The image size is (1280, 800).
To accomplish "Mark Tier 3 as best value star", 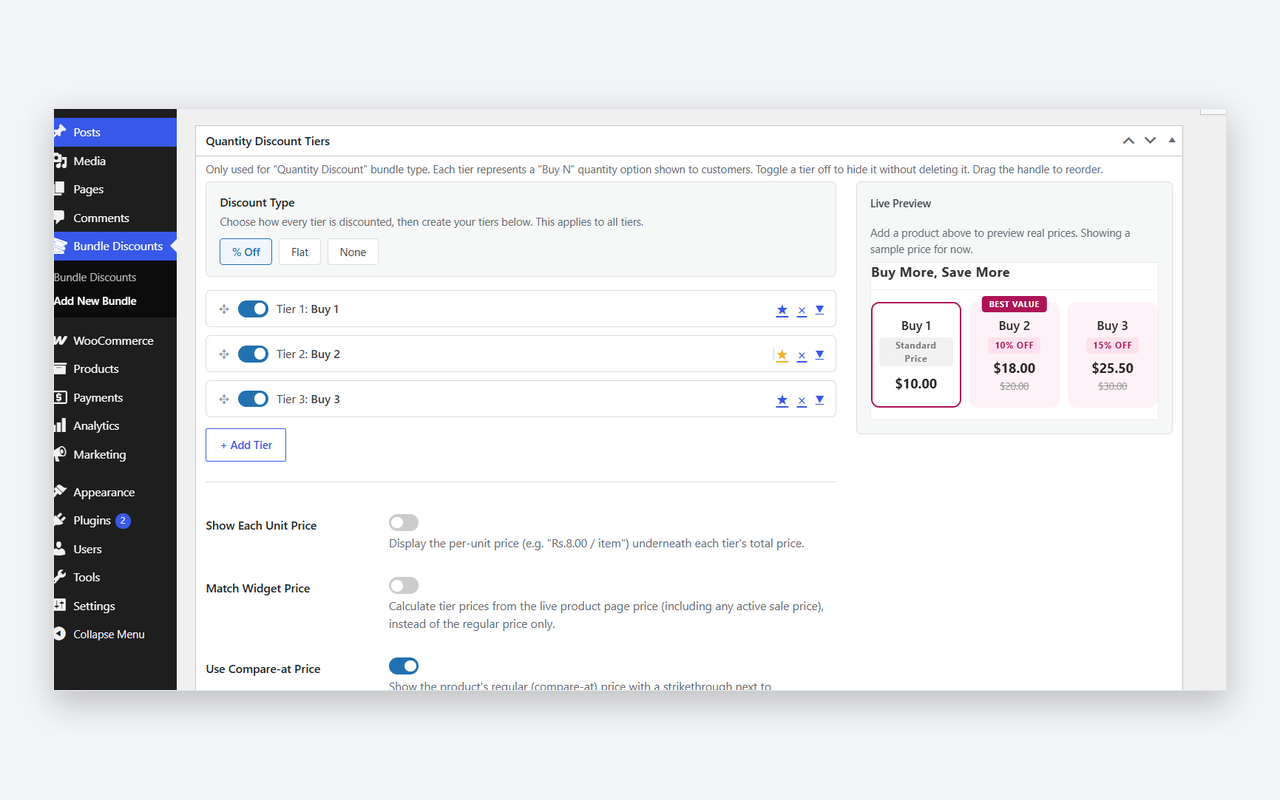I will [782, 400].
